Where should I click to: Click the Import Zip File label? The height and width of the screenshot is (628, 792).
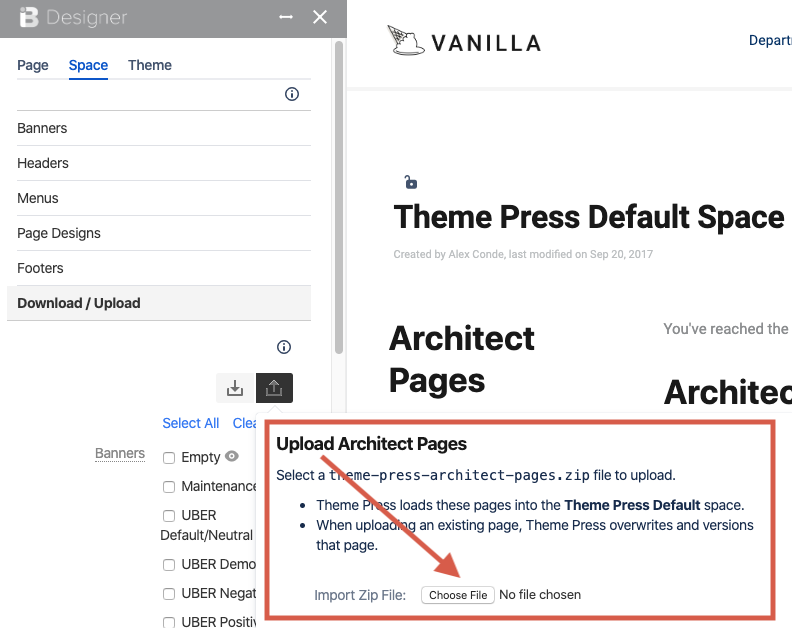(360, 595)
